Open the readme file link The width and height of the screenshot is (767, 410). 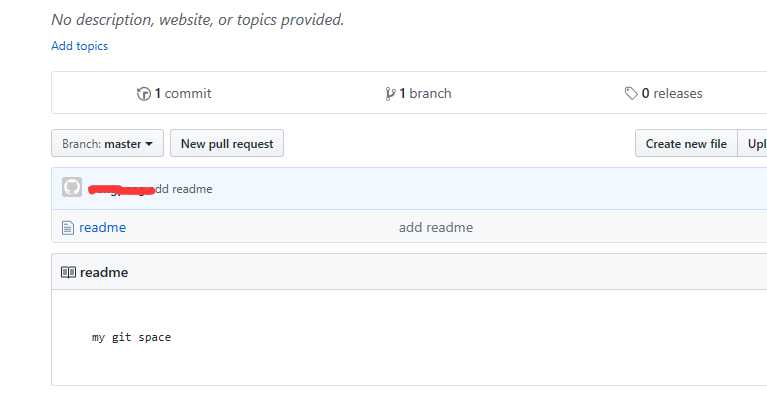(x=103, y=228)
